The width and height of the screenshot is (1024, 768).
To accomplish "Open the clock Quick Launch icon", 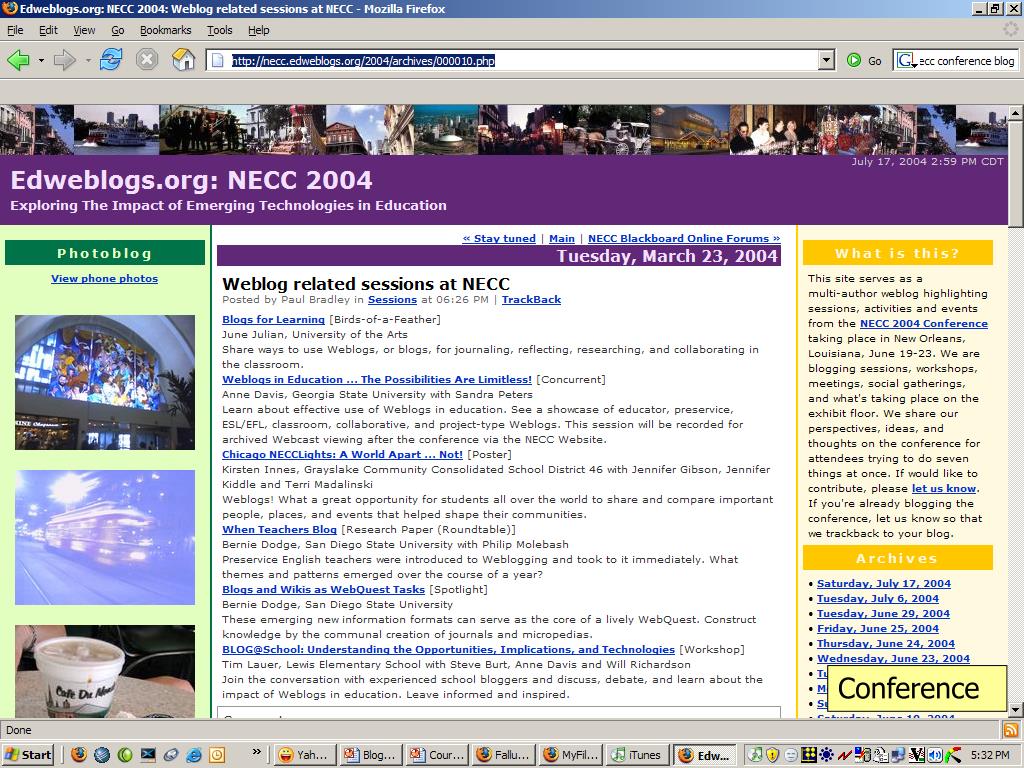I will tap(217, 755).
